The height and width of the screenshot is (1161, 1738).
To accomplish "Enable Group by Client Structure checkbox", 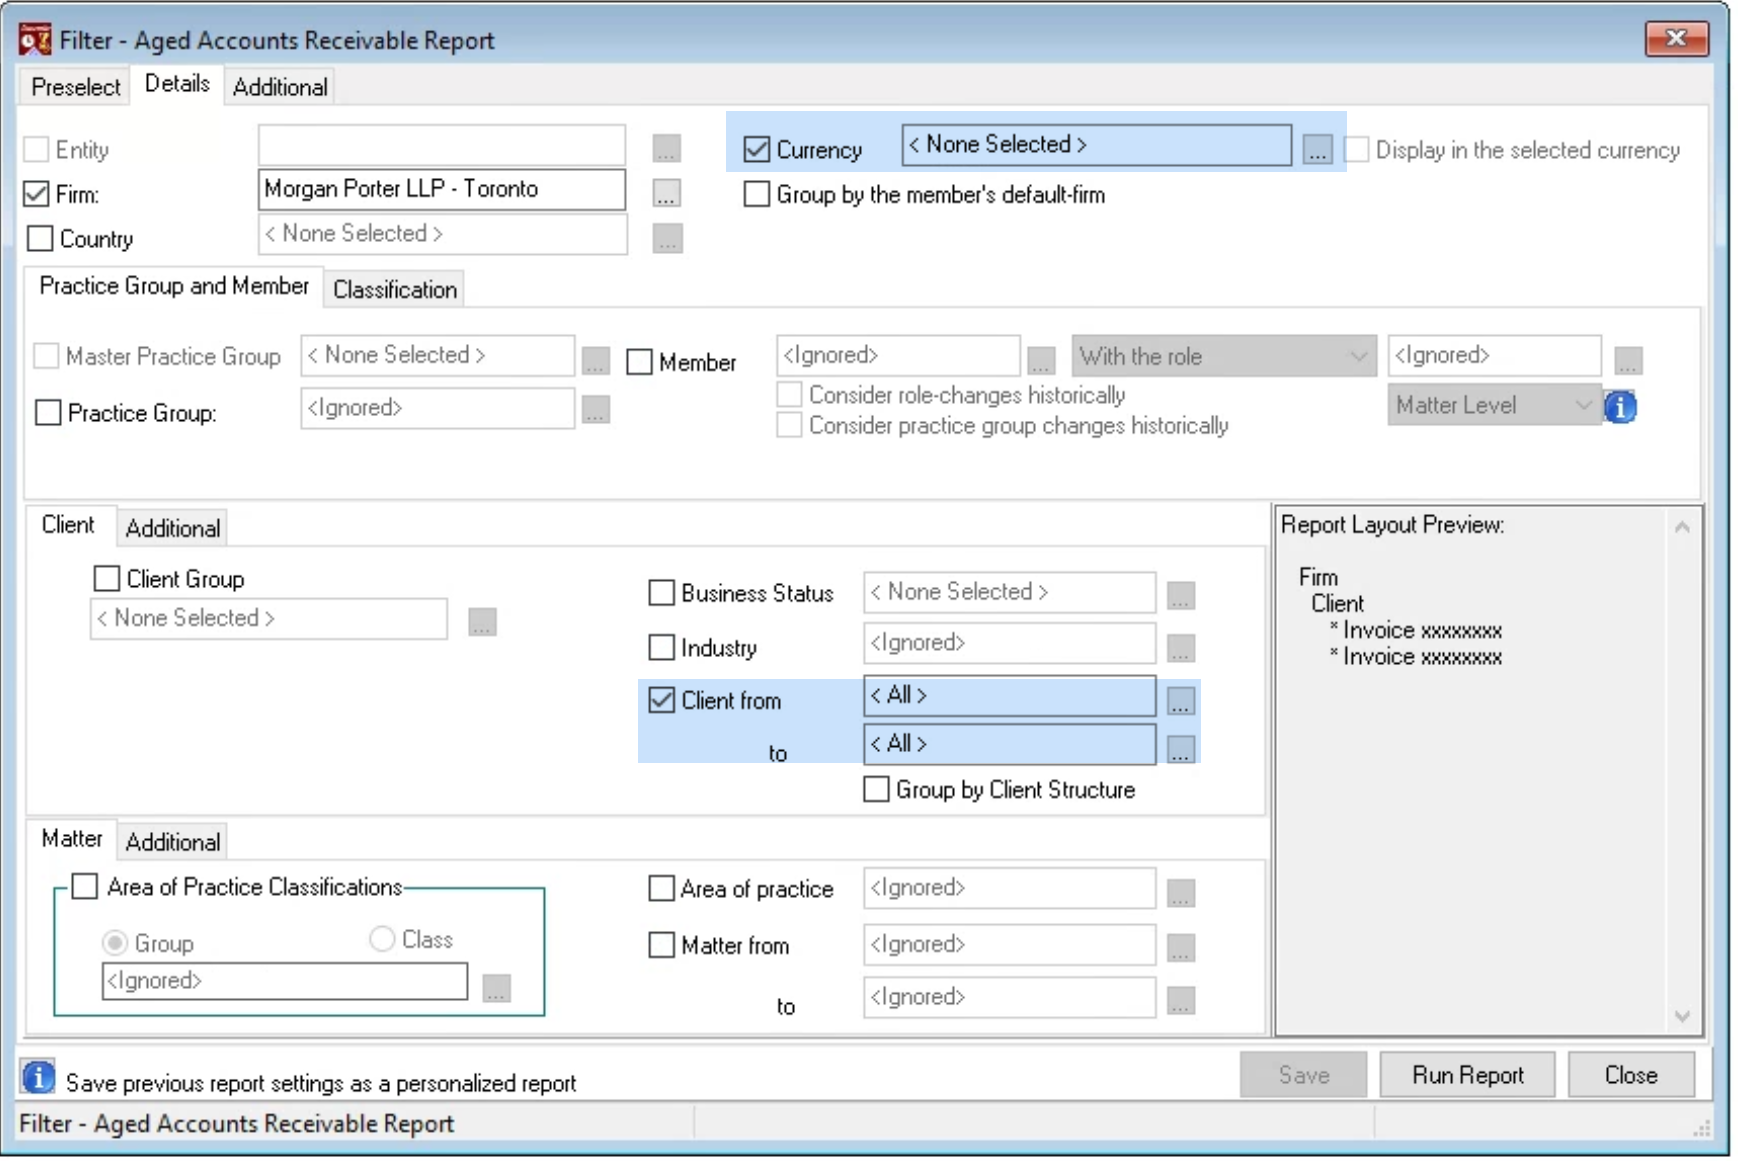I will pyautogui.click(x=876, y=790).
